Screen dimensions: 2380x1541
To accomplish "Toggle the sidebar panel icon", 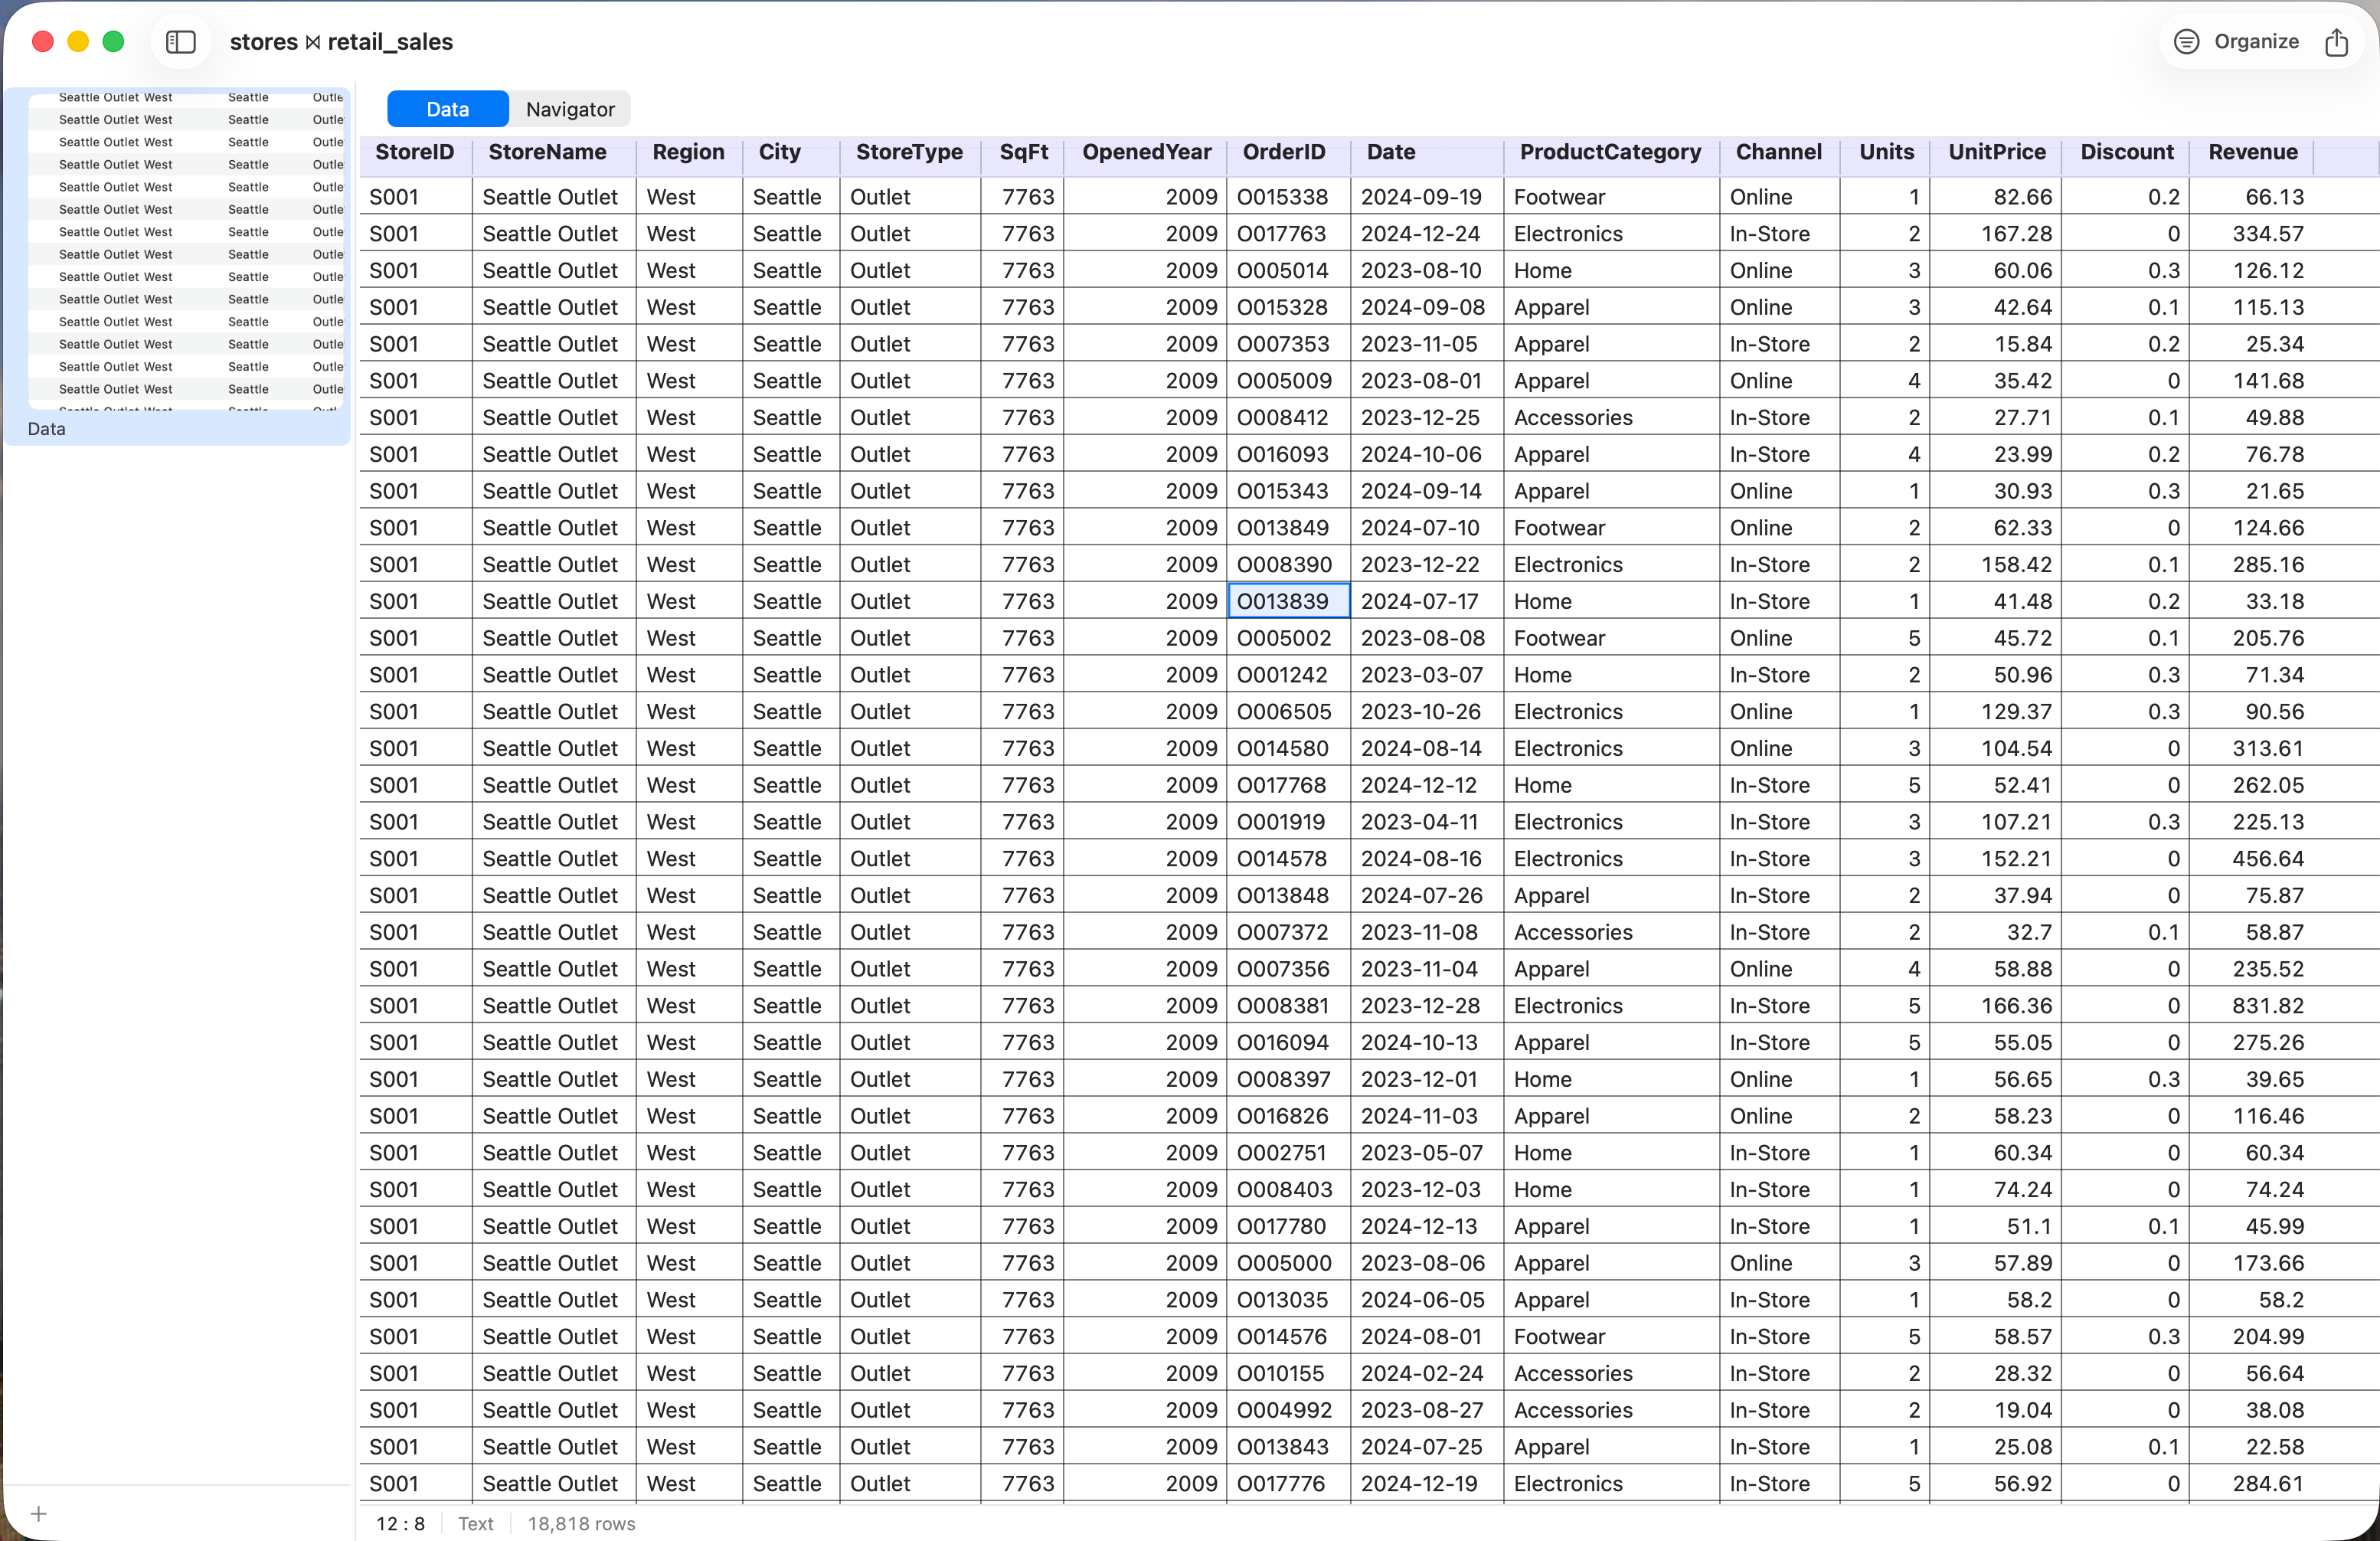I will (x=180, y=42).
